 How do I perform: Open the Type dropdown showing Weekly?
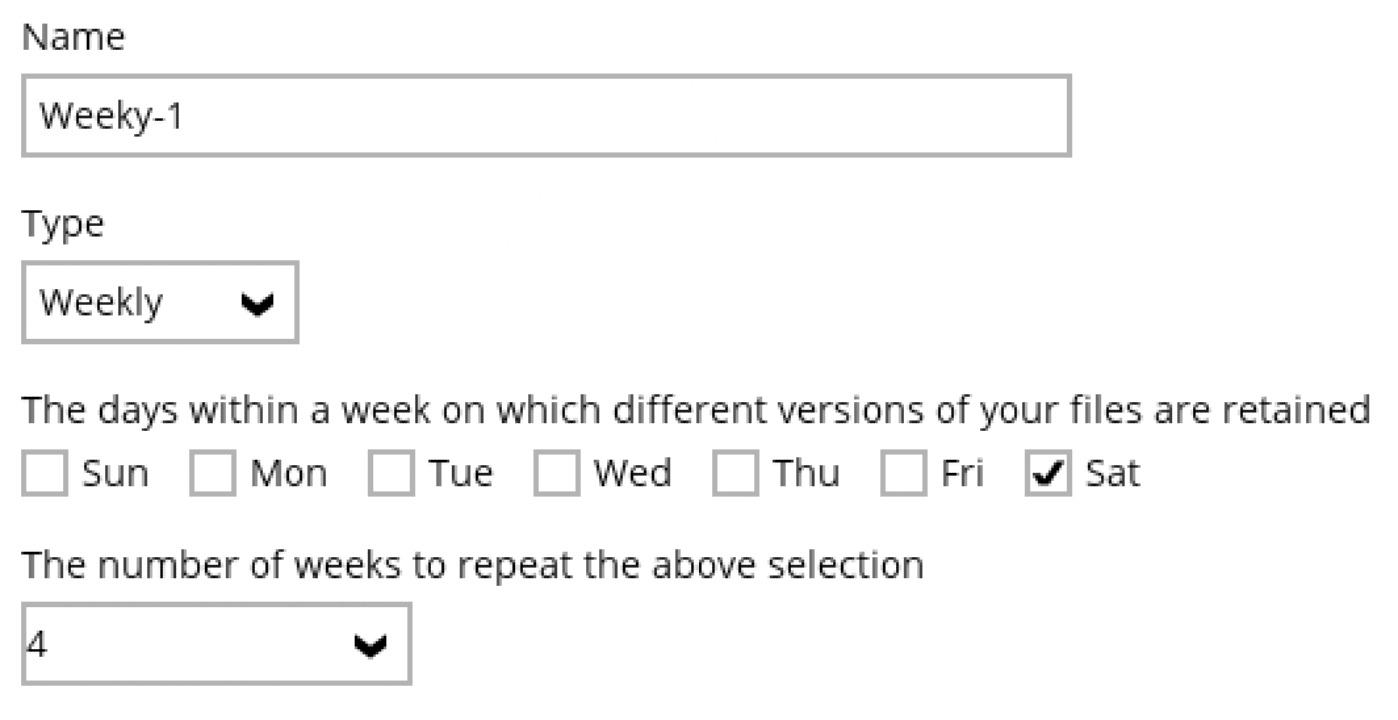click(x=160, y=302)
